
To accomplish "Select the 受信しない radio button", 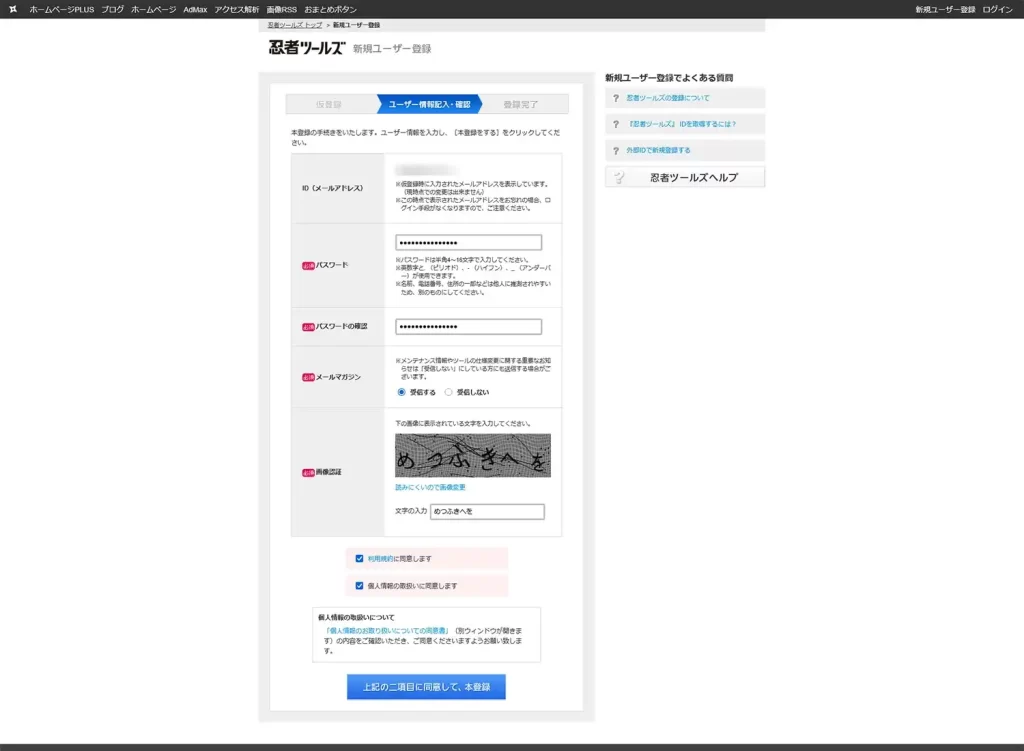I will [449, 392].
